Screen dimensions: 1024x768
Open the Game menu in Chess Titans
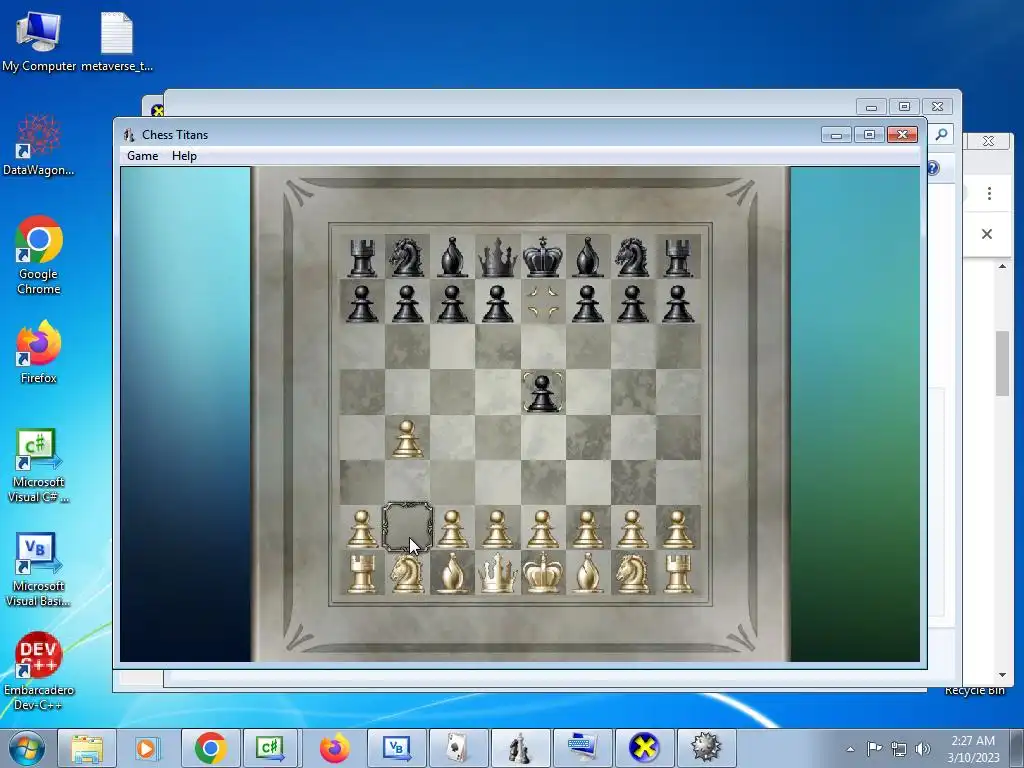tap(142, 156)
